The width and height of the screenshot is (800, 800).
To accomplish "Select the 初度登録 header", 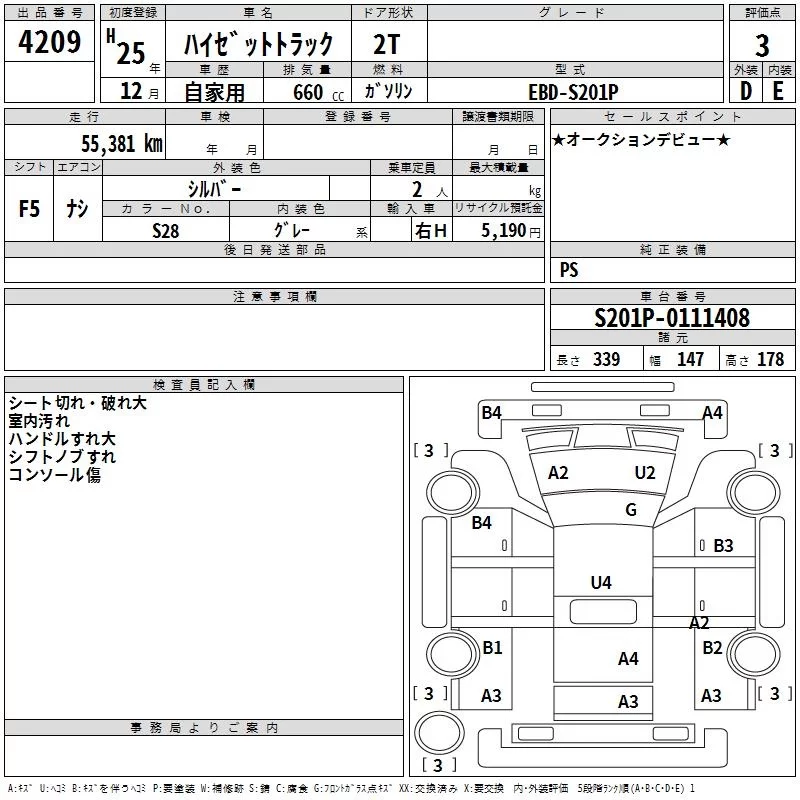I will coord(133,13).
